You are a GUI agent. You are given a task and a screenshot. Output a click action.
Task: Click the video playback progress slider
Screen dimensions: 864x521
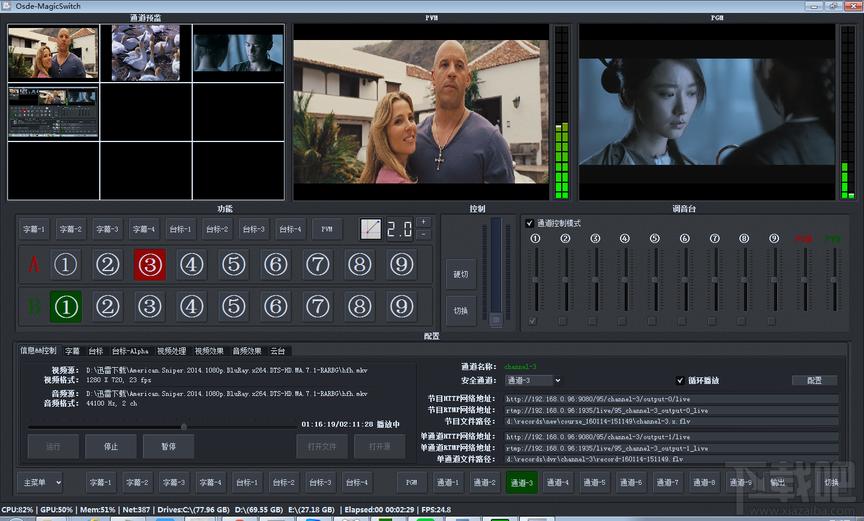tap(162, 427)
